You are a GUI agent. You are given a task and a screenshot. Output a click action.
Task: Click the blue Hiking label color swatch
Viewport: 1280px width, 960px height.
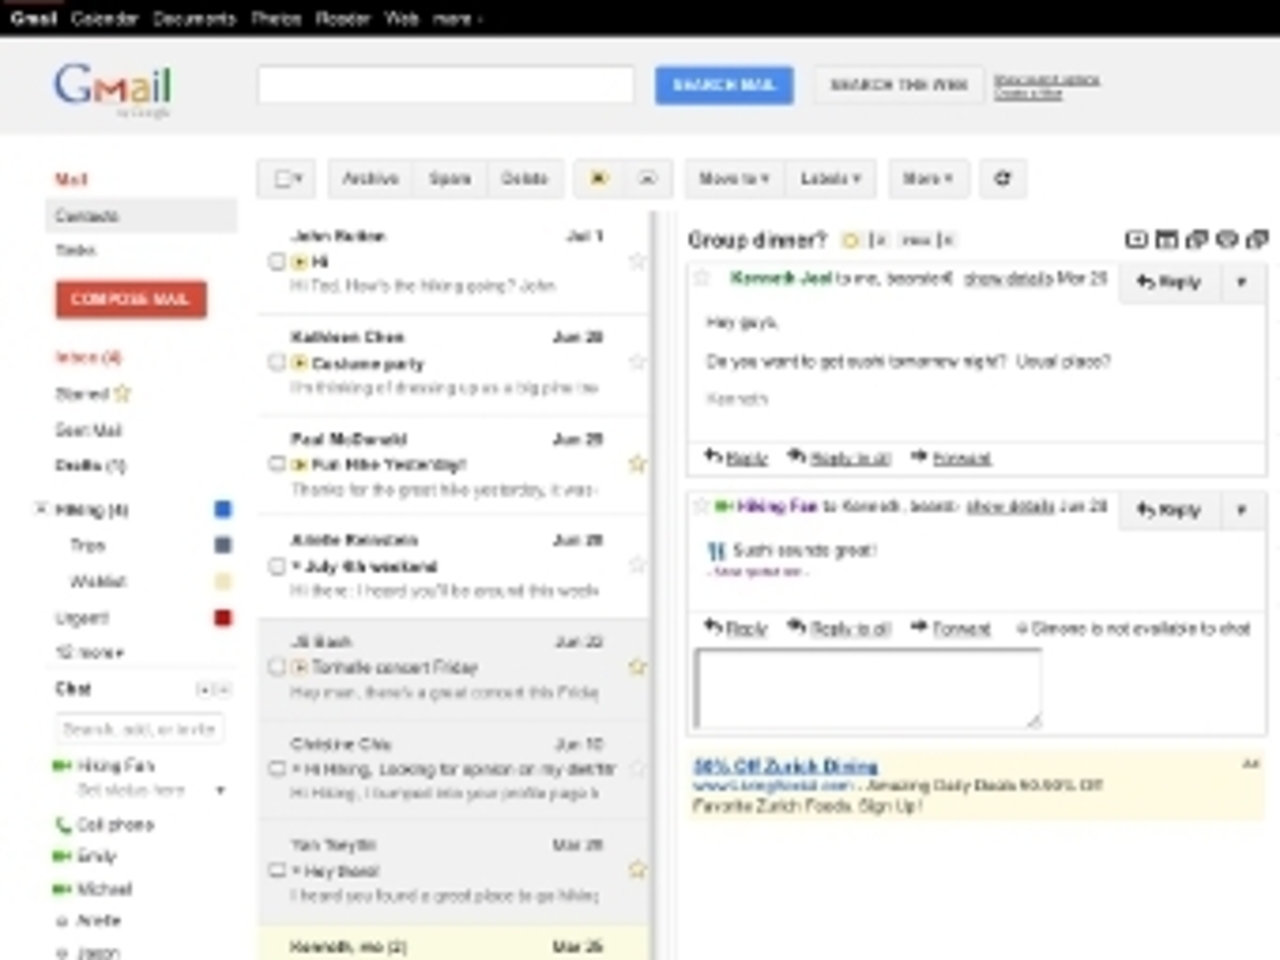223,509
